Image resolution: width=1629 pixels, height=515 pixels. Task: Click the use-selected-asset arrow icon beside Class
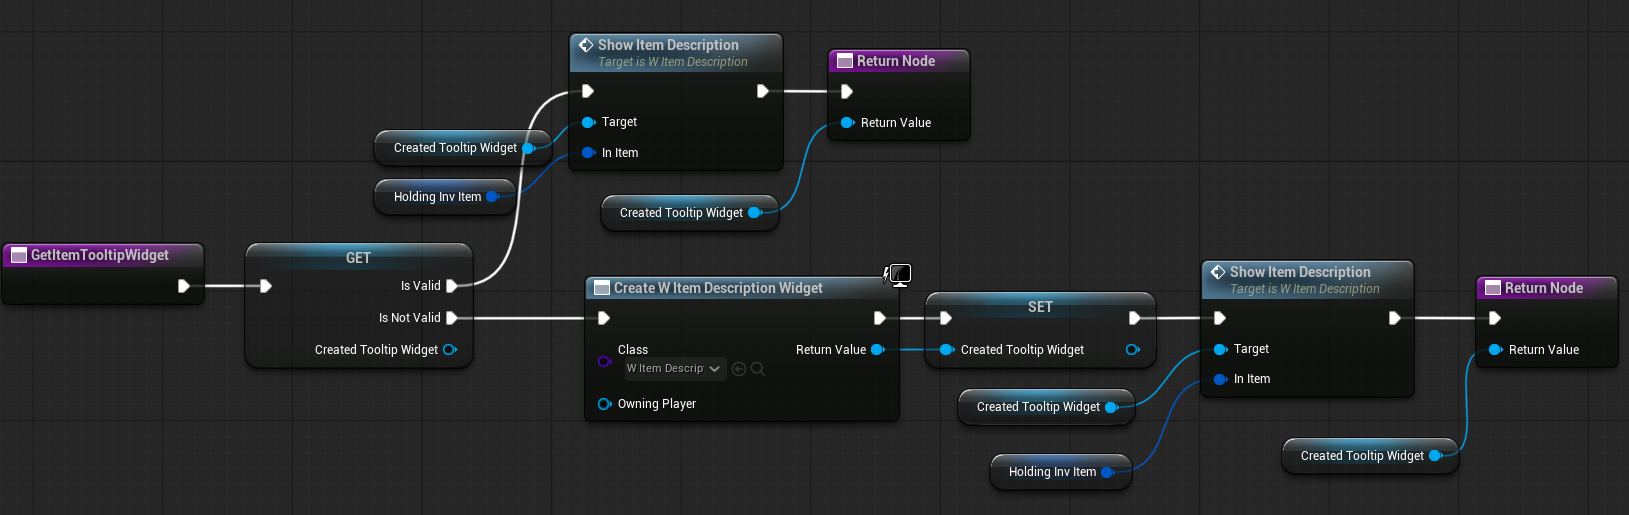(x=739, y=369)
